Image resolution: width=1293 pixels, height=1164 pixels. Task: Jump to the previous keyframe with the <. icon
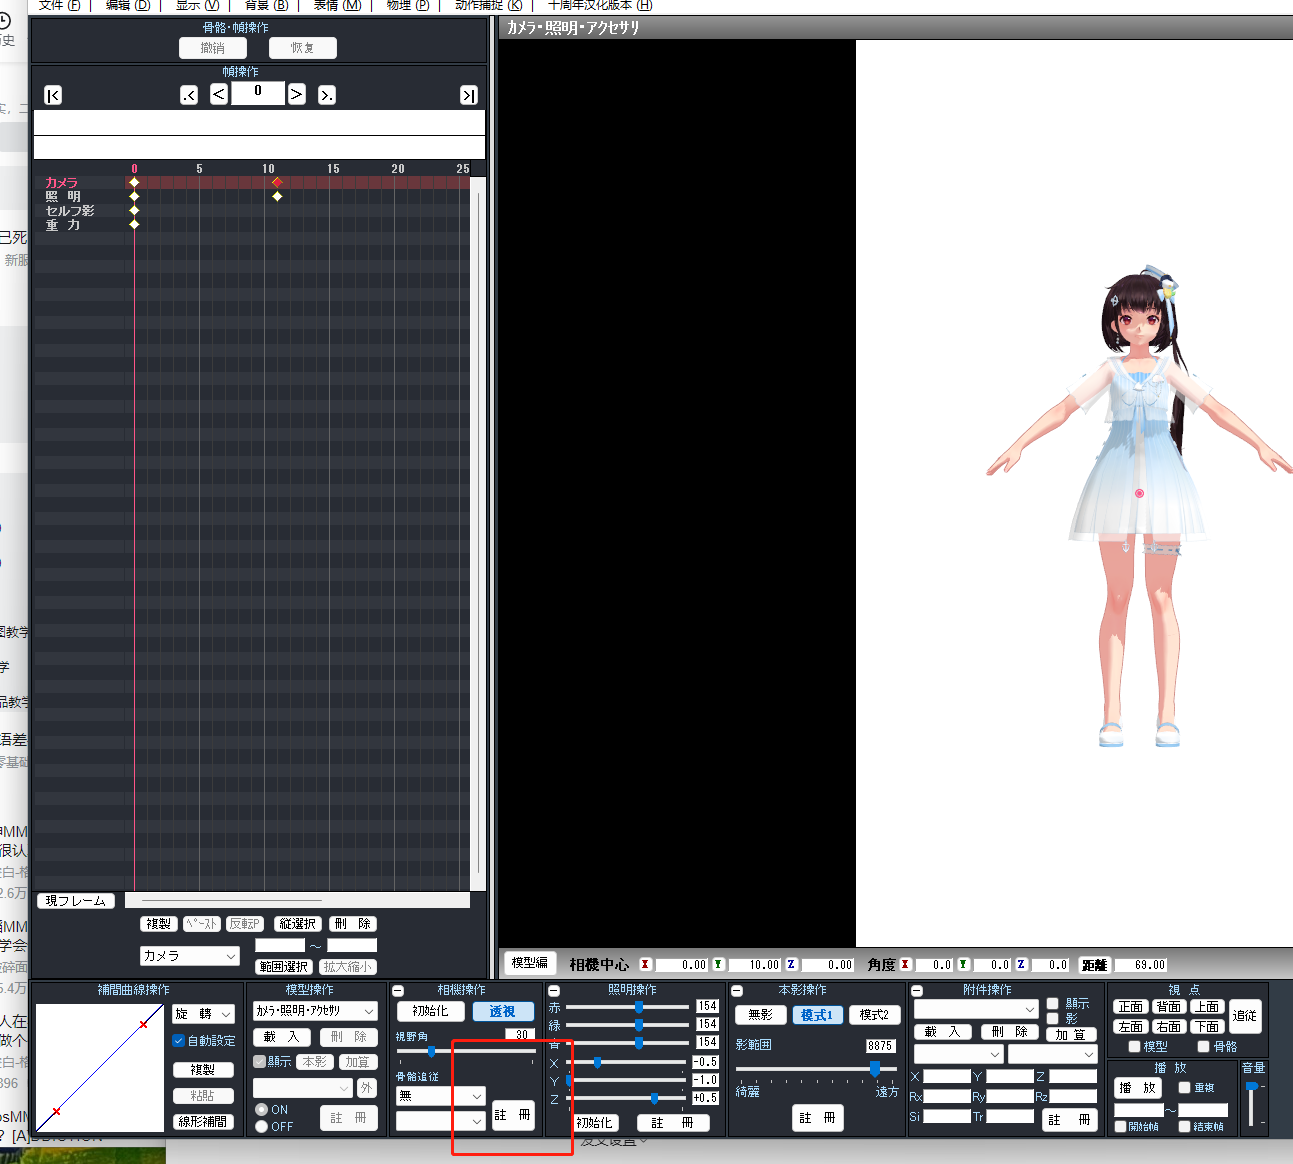pos(189,93)
